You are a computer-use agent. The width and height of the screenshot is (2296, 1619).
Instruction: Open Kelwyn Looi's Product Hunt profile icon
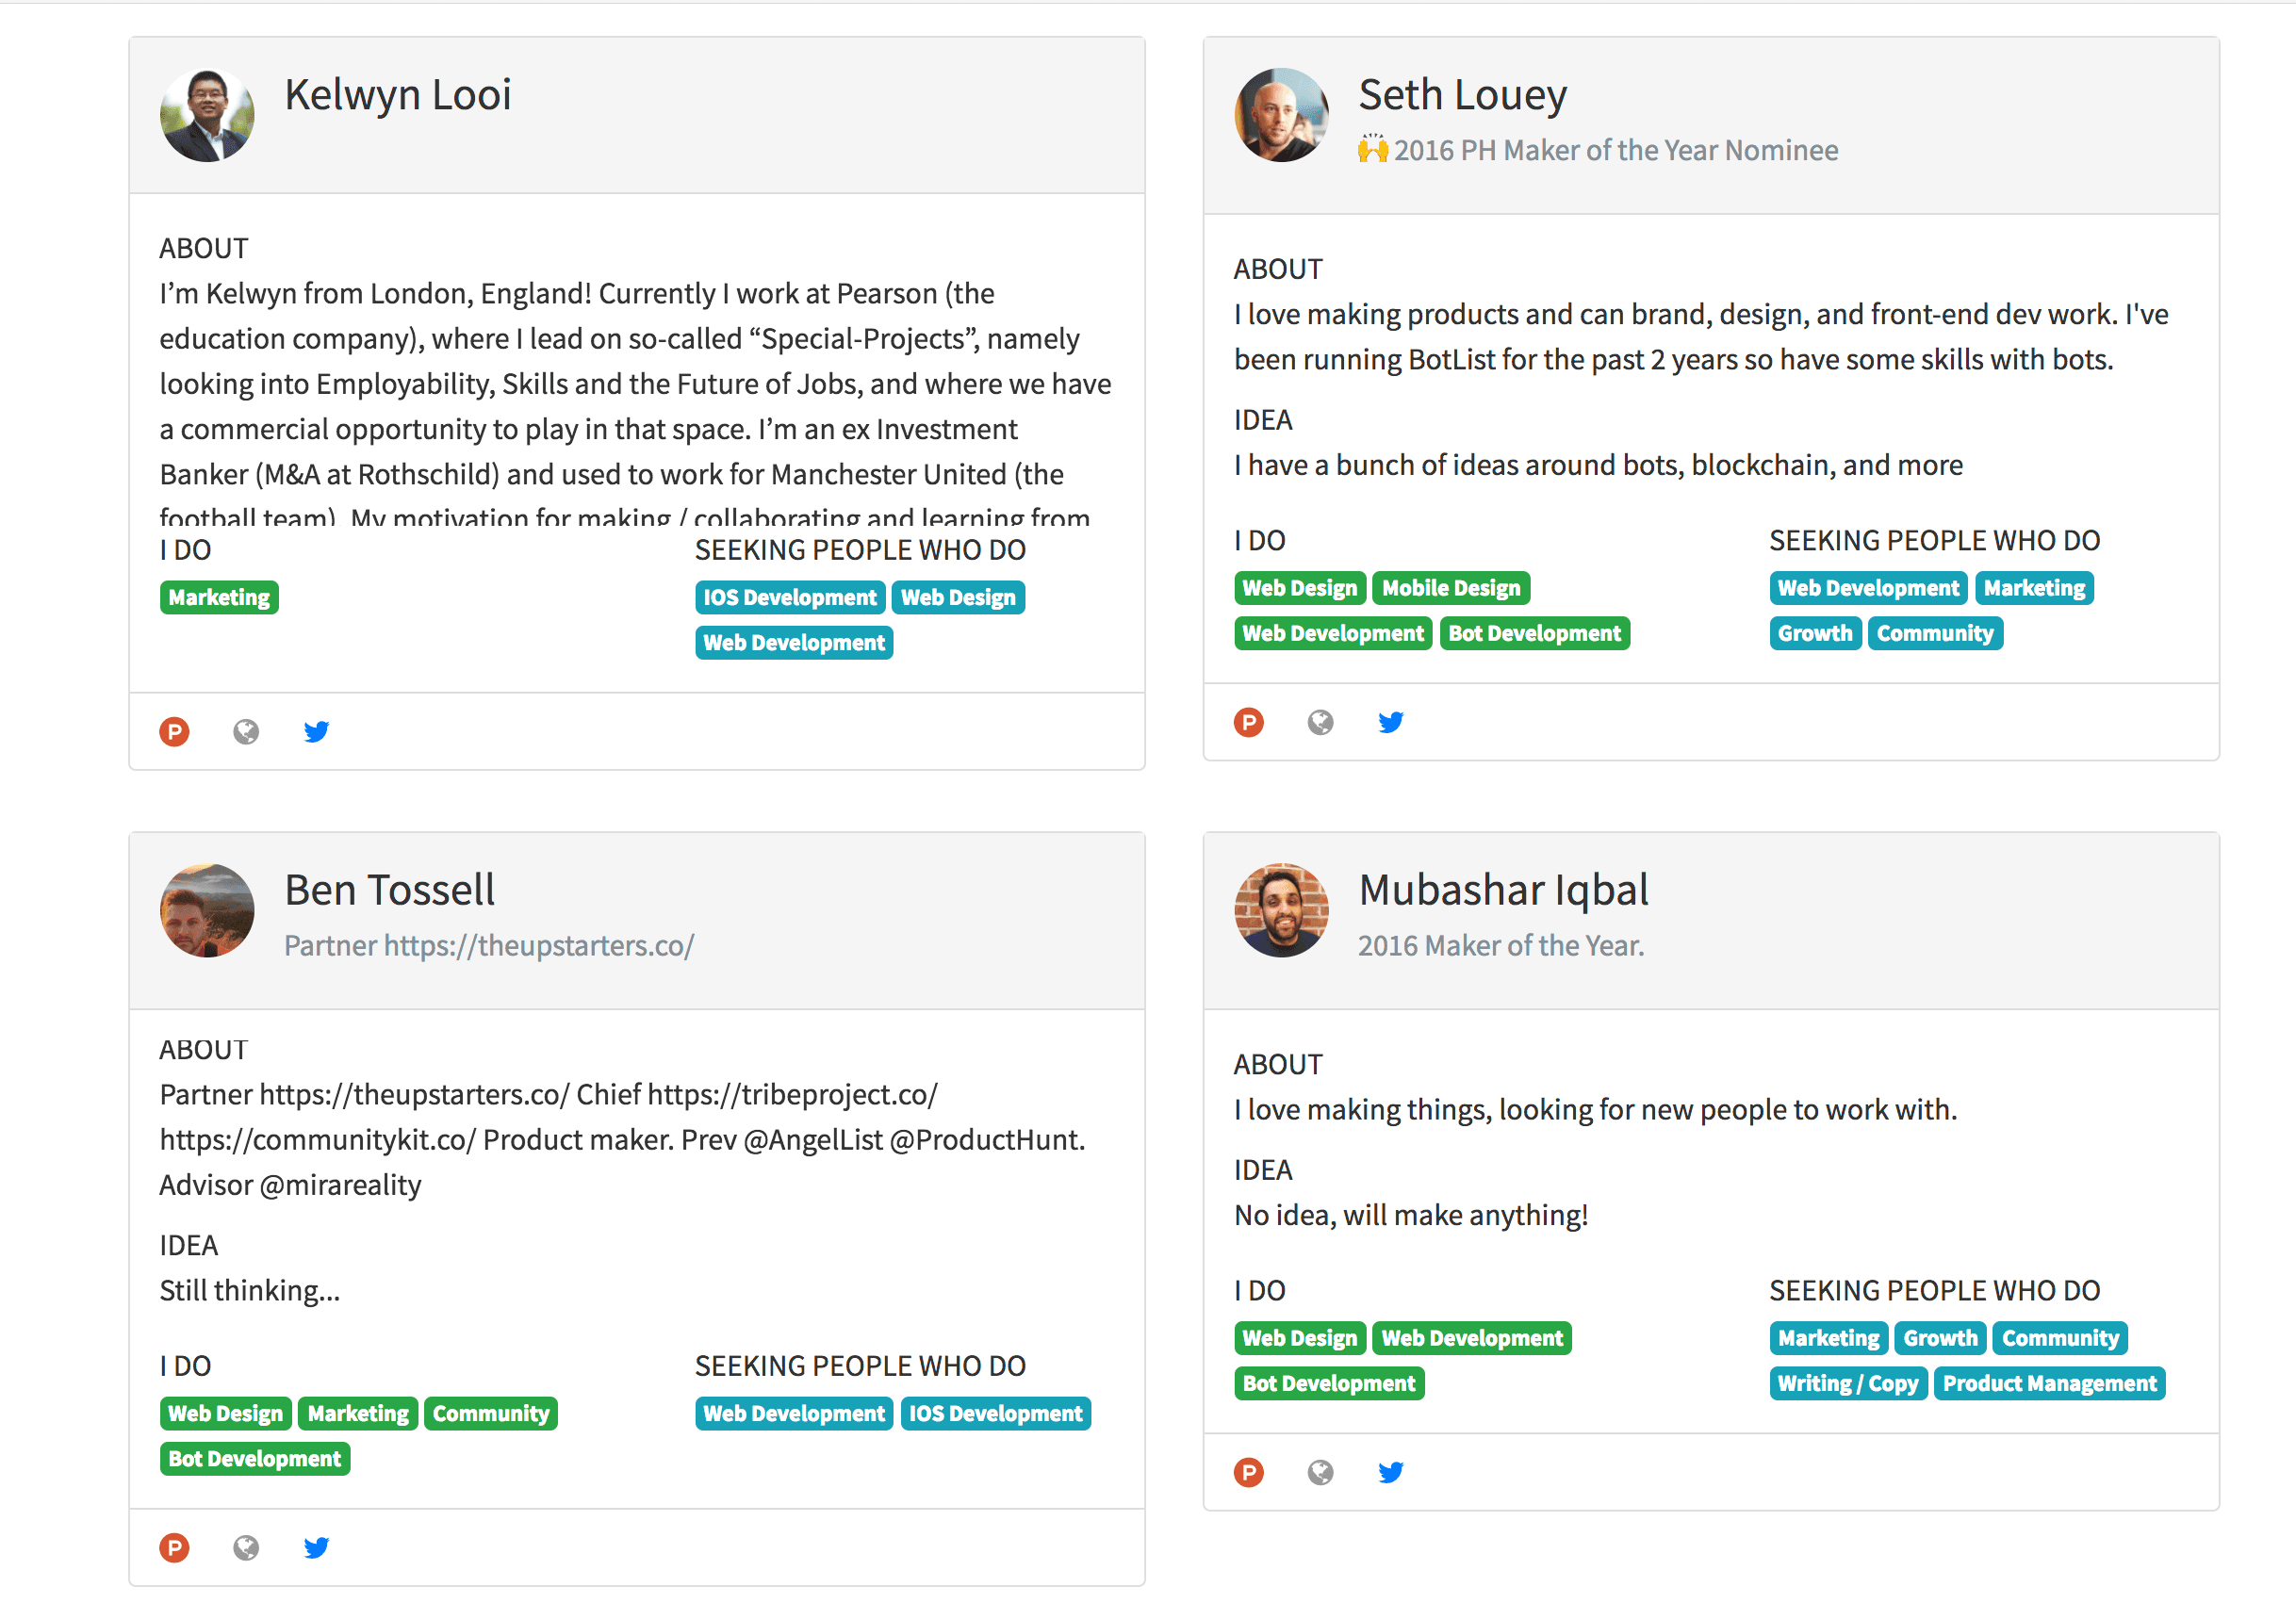(174, 732)
